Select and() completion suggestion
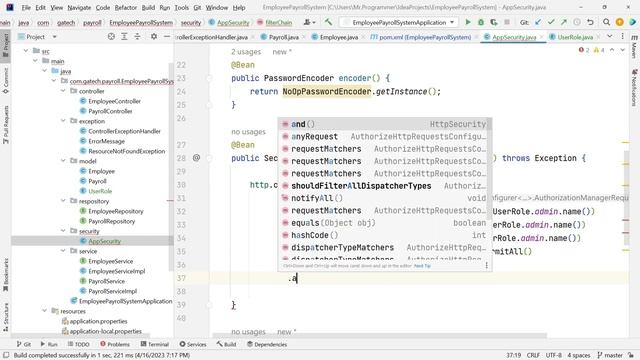Image resolution: width=640 pixels, height=360 pixels. (x=384, y=124)
